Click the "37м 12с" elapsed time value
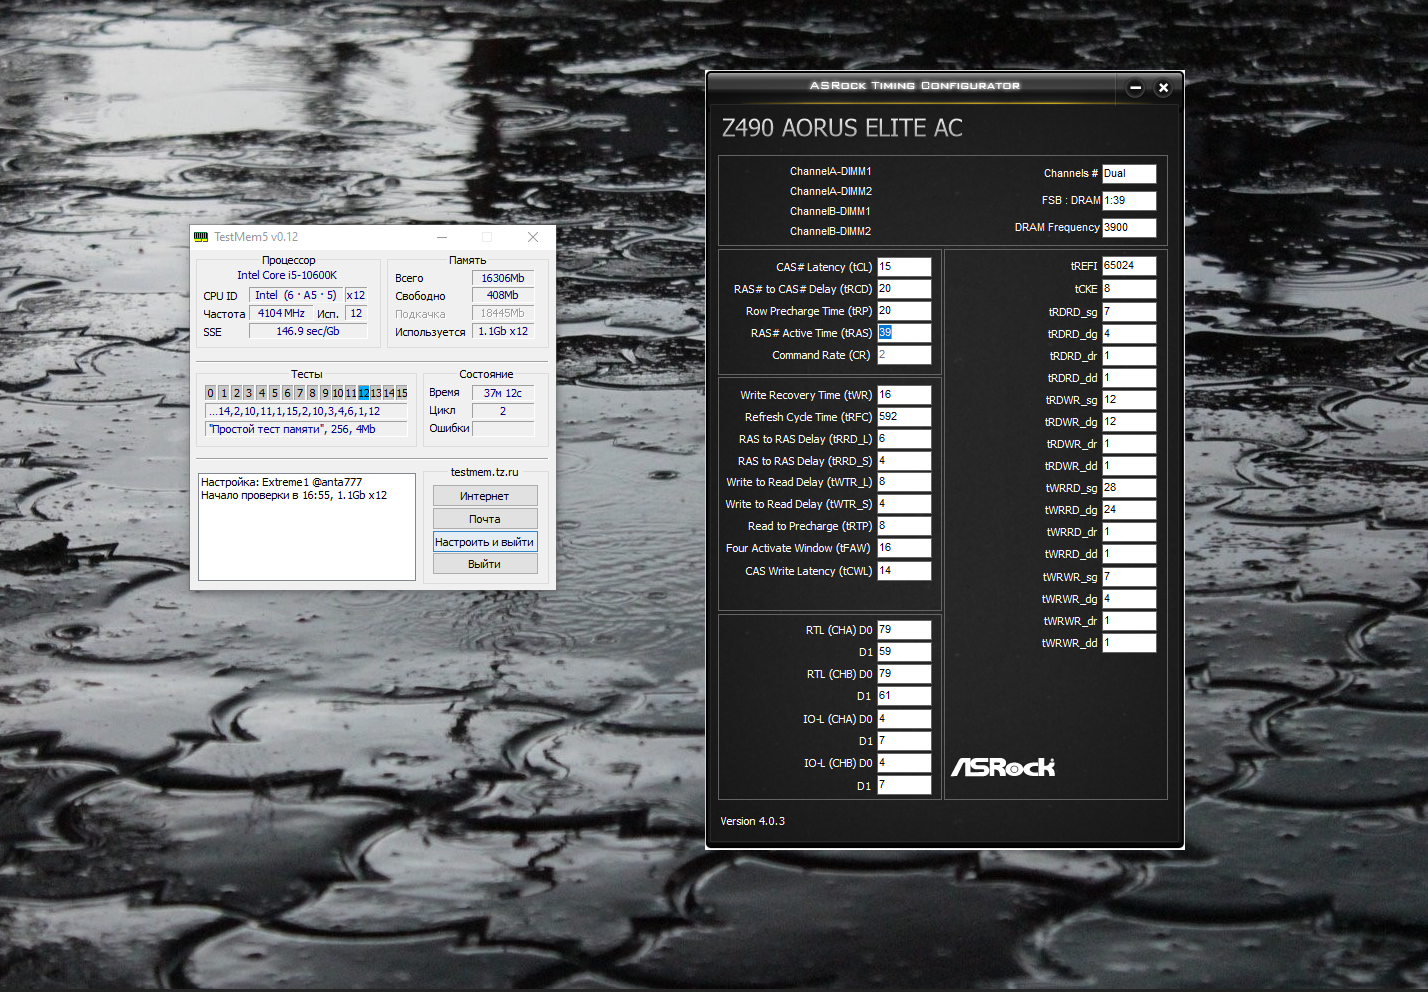This screenshot has height=992, width=1428. click(503, 393)
